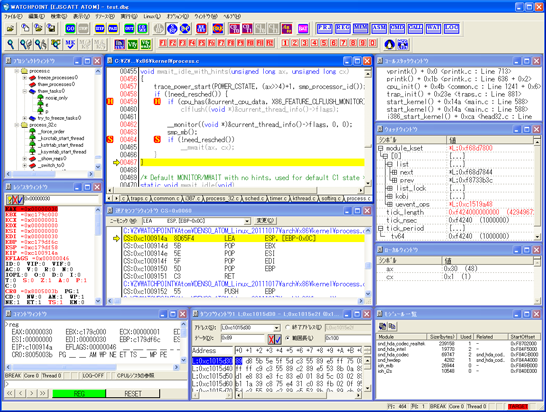Toggle the S breakpoint at line 00464
This screenshot has width=546, height=412.
pyautogui.click(x=110, y=139)
